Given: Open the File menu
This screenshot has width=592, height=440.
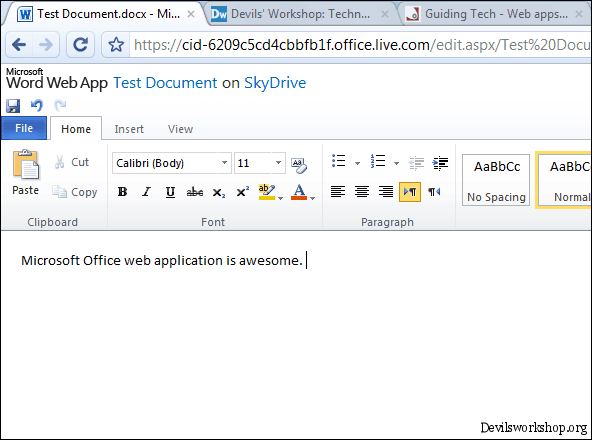Looking at the screenshot, I should (x=24, y=128).
